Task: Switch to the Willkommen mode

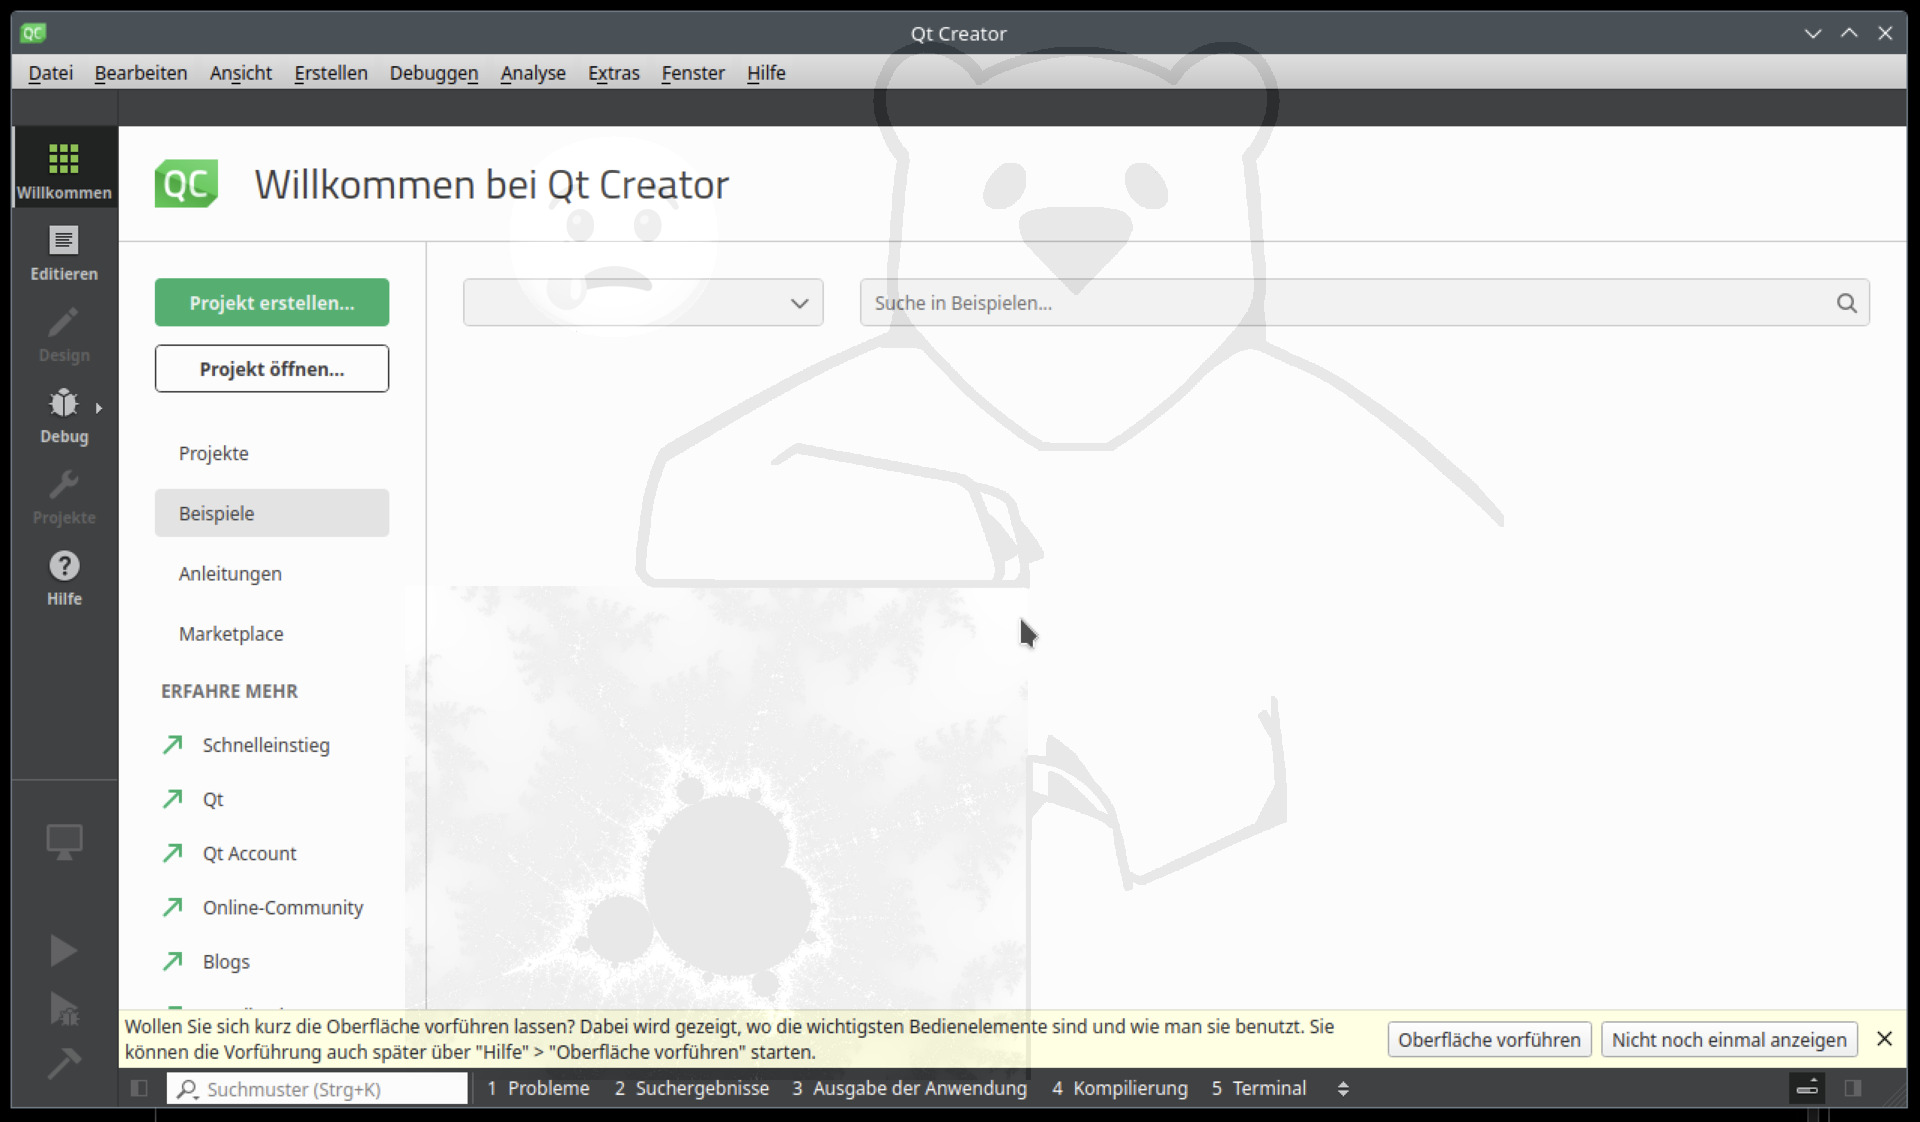Action: tap(64, 168)
